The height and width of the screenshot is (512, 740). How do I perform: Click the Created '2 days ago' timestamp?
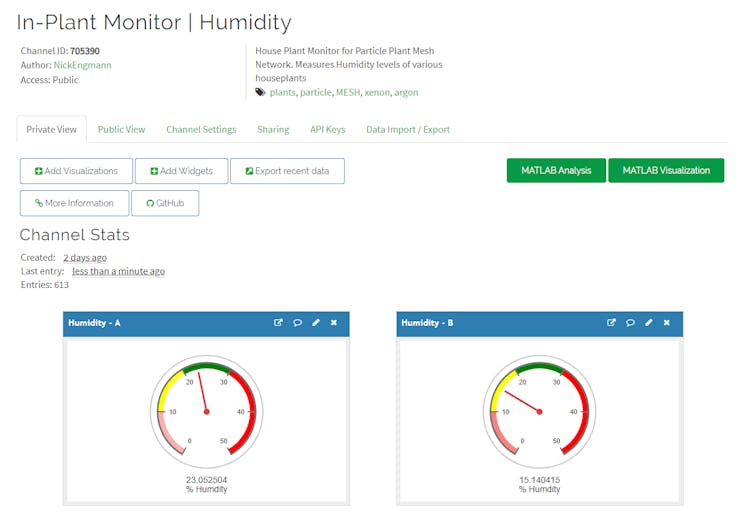85,258
